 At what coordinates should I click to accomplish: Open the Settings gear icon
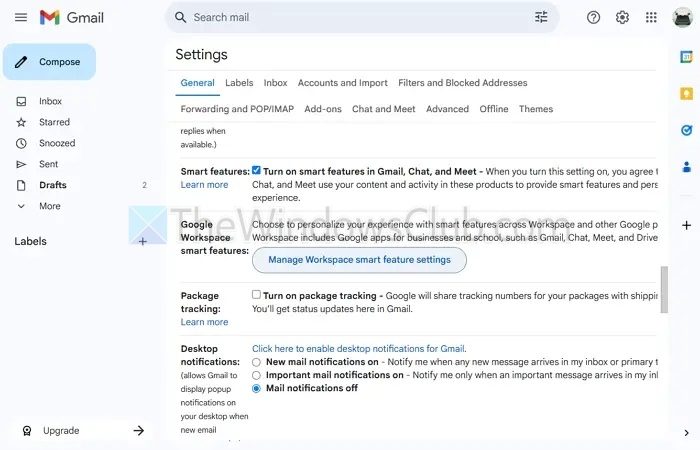tap(622, 17)
